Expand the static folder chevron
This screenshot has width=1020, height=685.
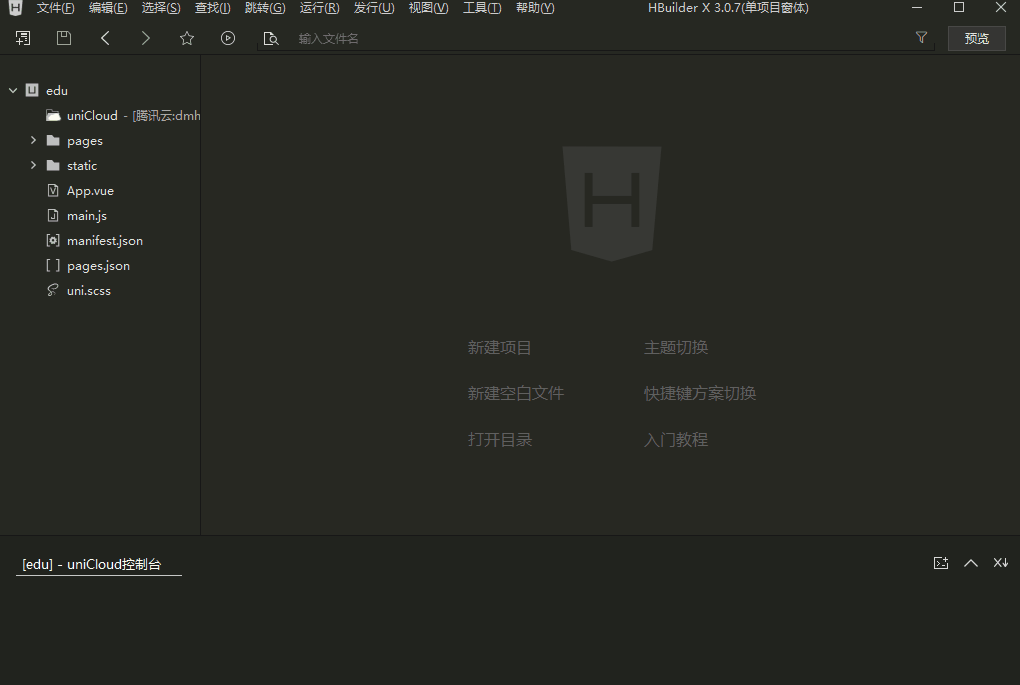pyautogui.click(x=33, y=165)
